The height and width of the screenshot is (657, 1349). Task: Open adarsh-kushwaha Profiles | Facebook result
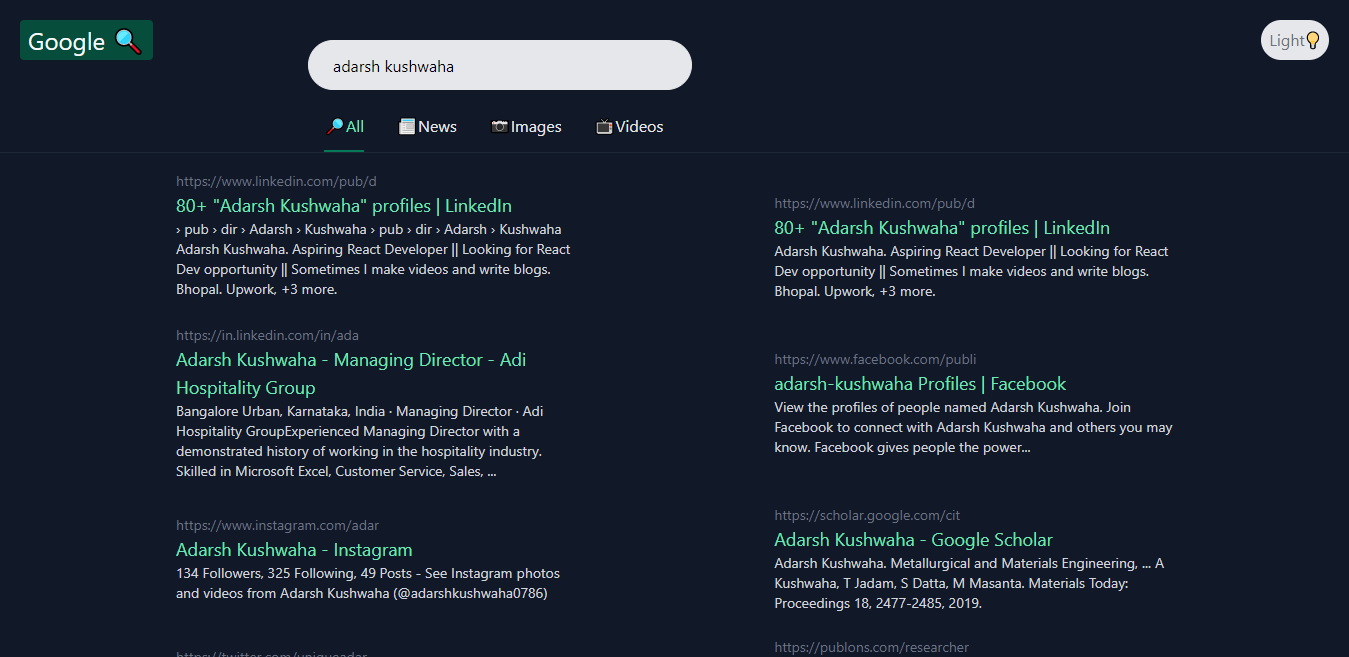click(920, 384)
